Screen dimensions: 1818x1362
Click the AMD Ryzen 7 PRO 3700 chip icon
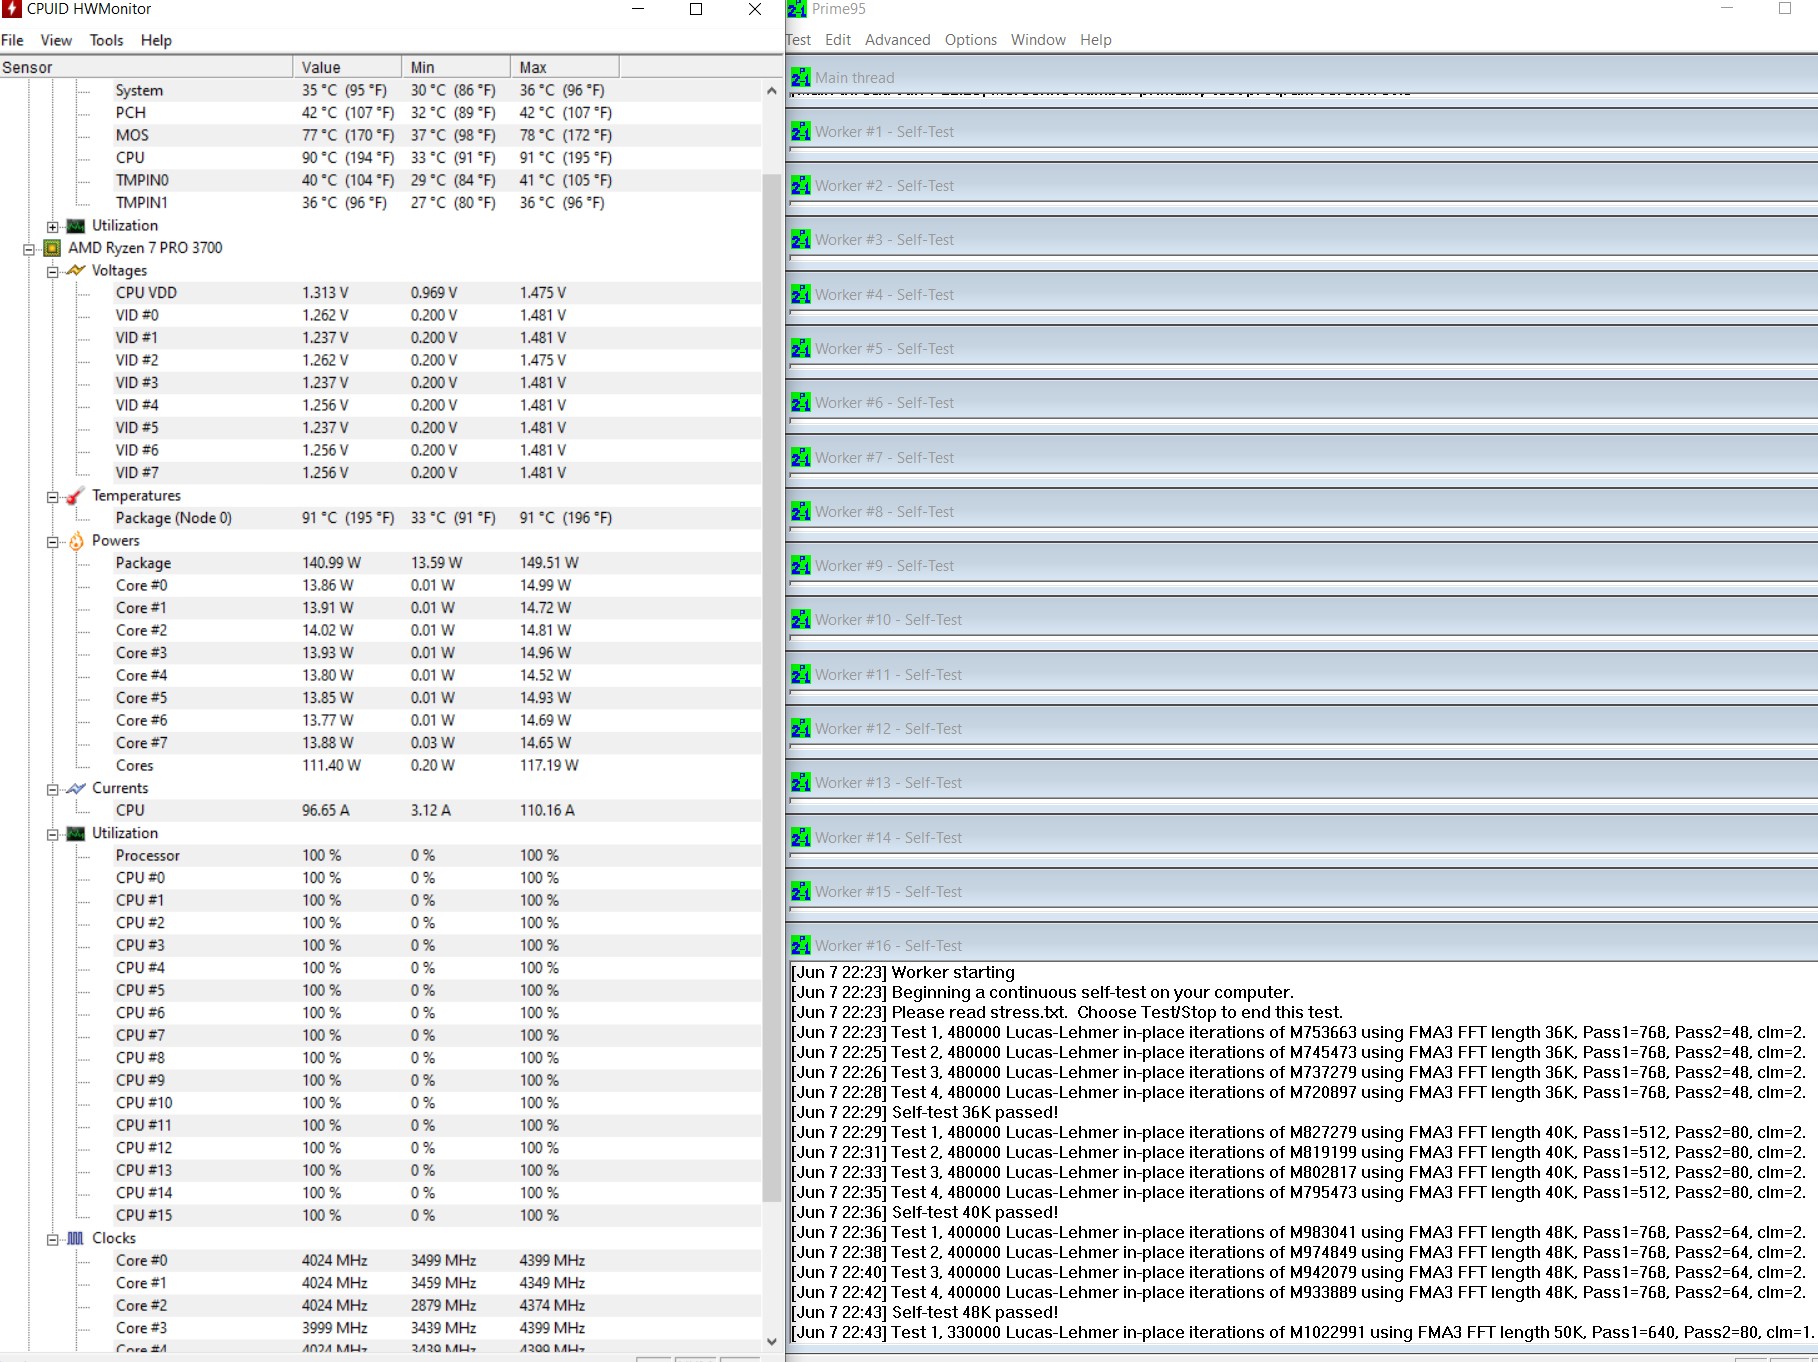52,248
